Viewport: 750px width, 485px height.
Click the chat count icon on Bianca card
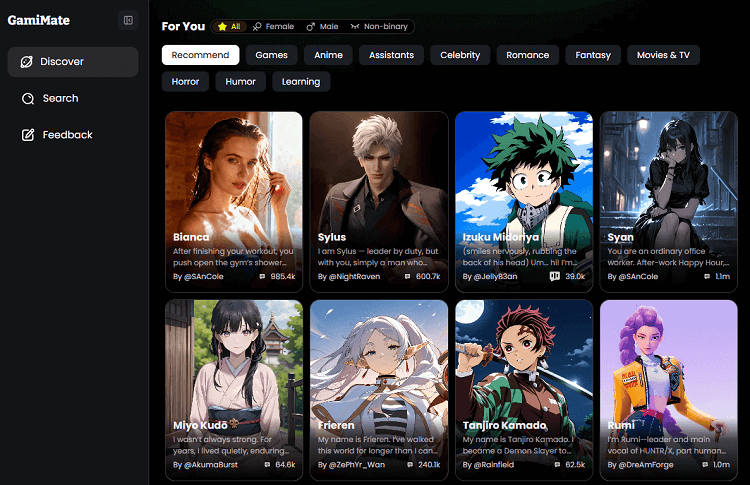[x=262, y=276]
